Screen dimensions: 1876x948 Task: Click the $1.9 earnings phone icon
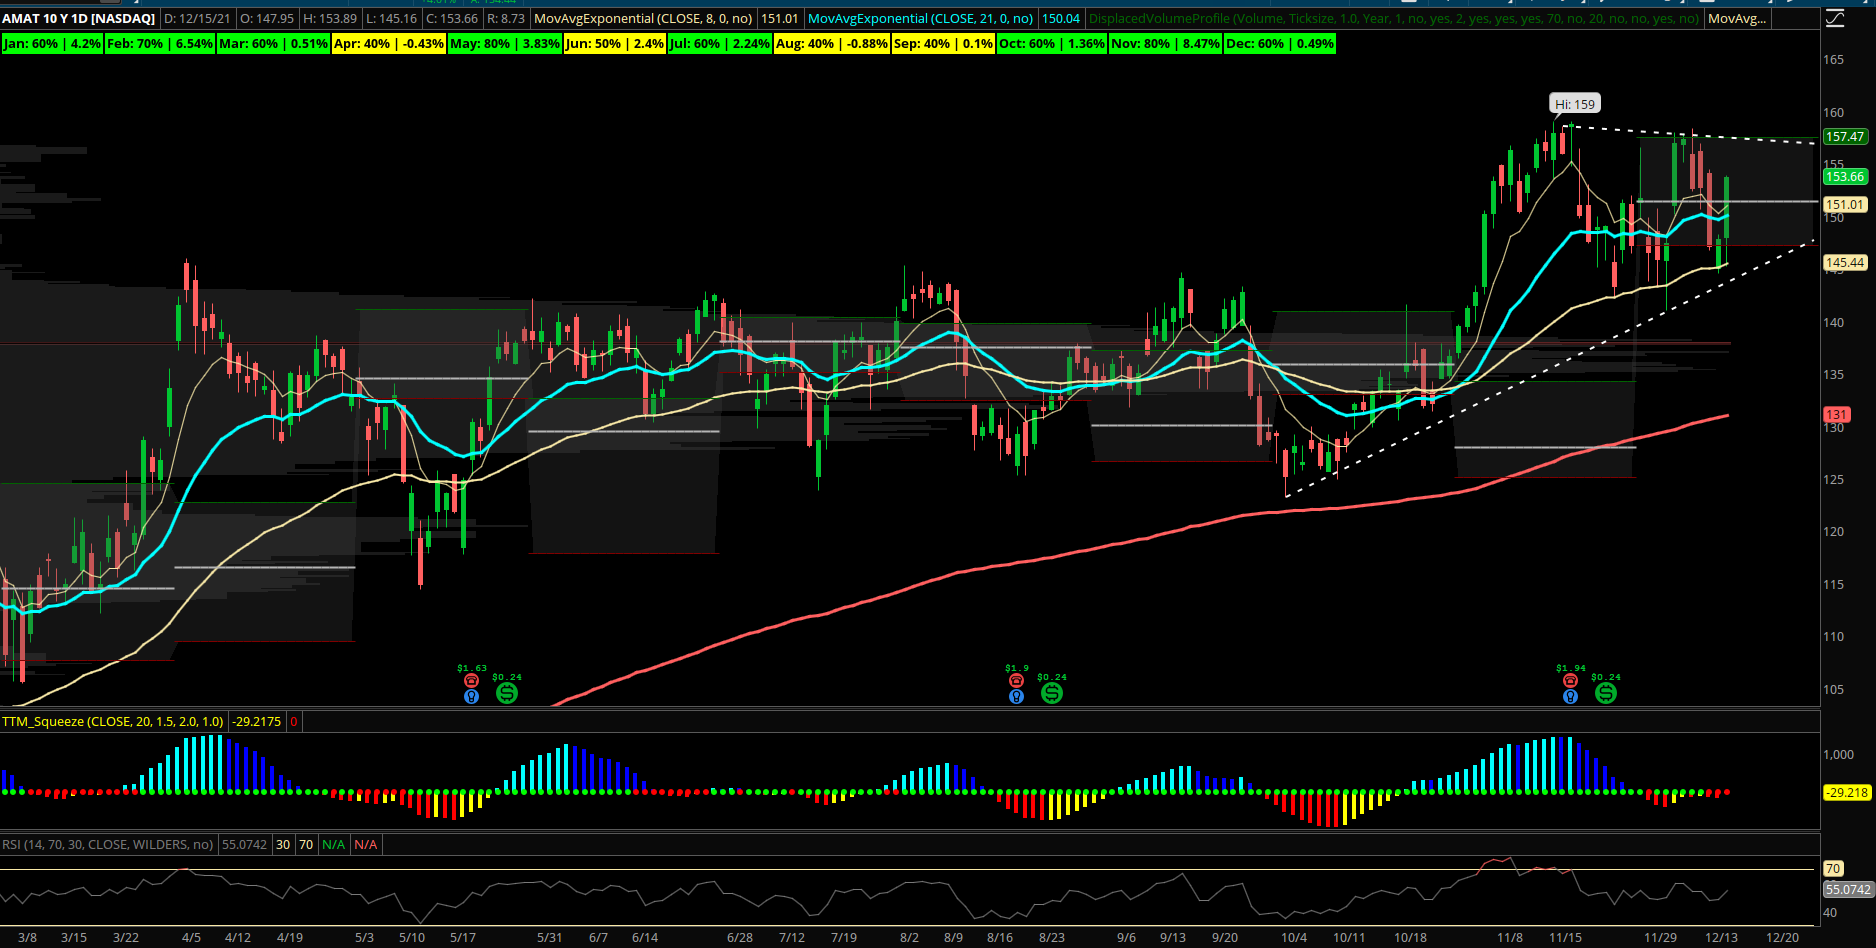click(1016, 681)
